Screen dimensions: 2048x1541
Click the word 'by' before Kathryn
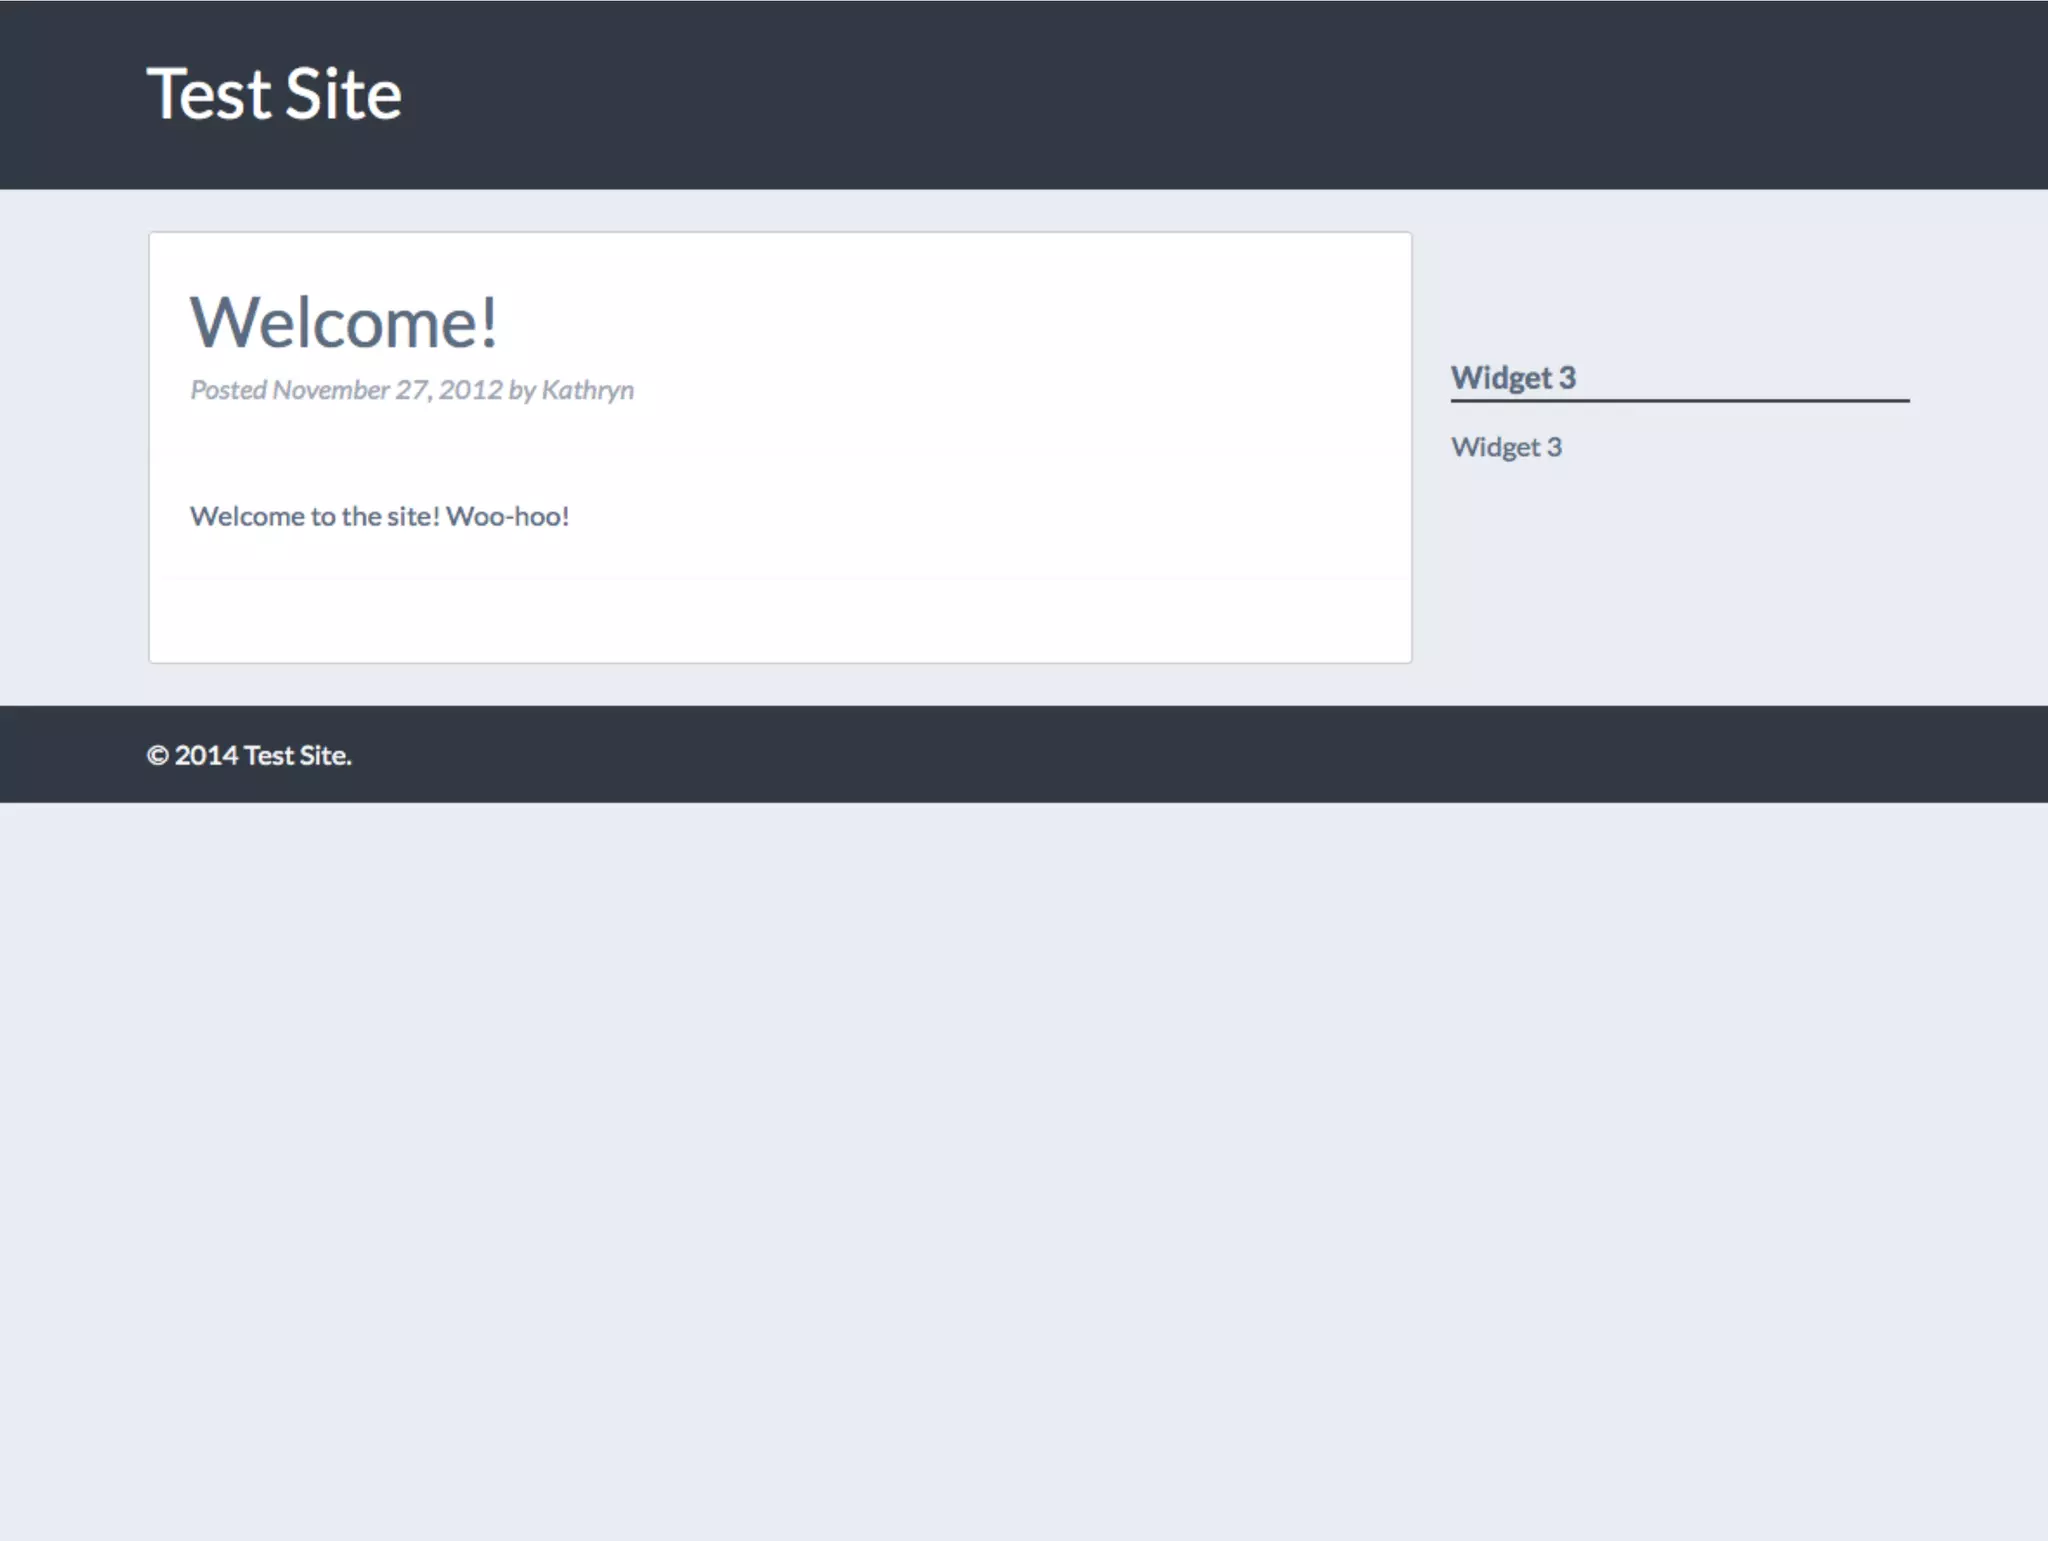click(522, 390)
